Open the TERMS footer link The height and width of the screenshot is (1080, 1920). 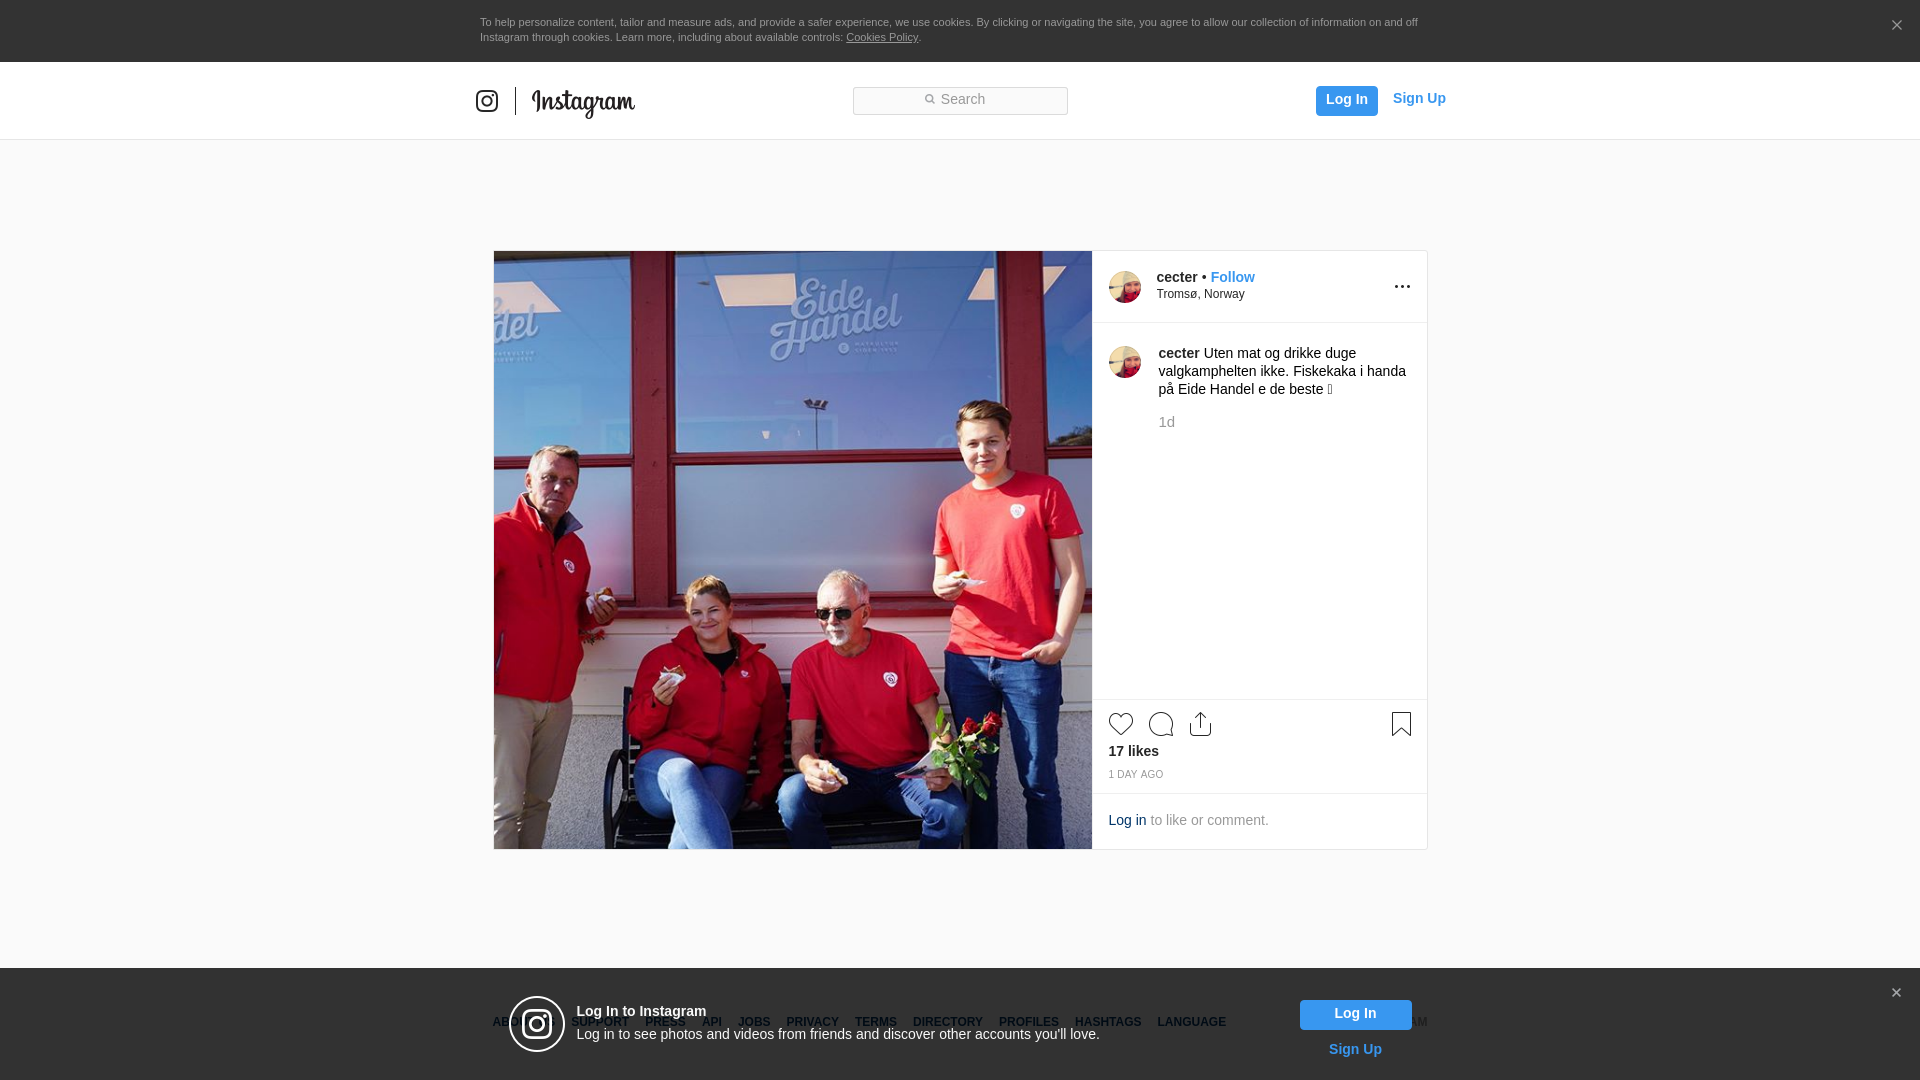coord(876,1022)
